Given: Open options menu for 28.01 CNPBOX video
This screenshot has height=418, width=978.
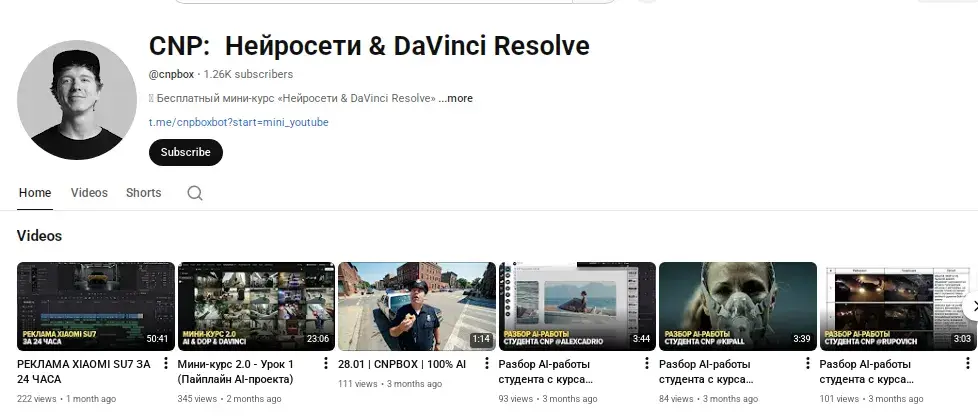Looking at the screenshot, I should [487, 364].
